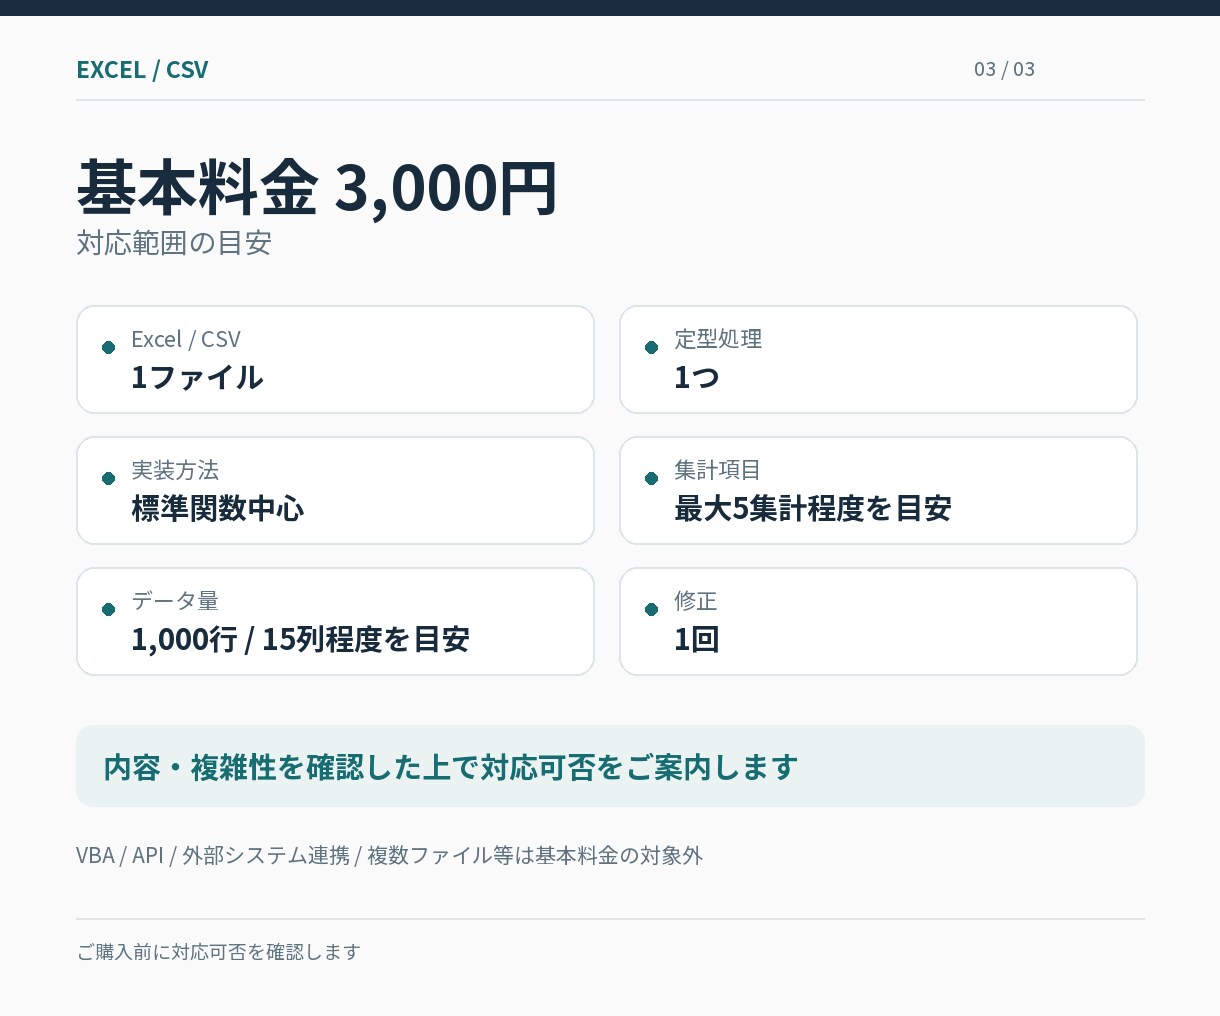Screen dimensions: 1220x1016
Task: Click the bullet dot beside 実装方法
Action: tap(108, 478)
